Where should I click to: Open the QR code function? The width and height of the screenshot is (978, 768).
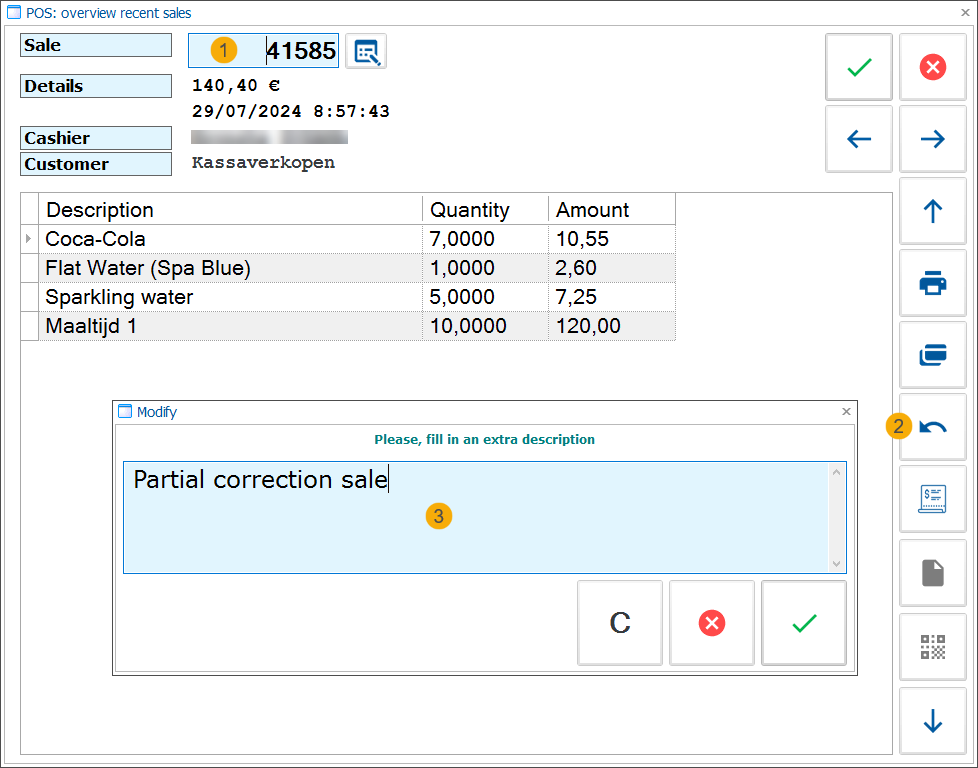932,647
